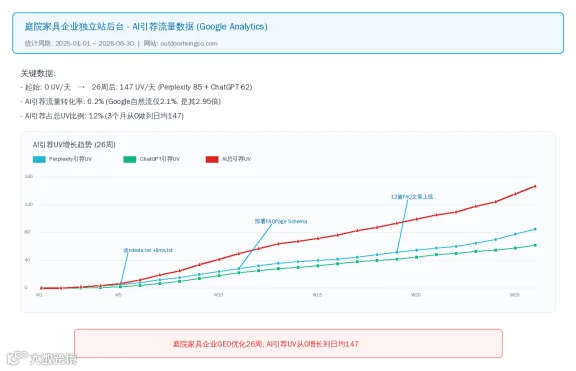Click the W20 x-axis label
Viewport: 576px width, 371px height.
(x=416, y=295)
